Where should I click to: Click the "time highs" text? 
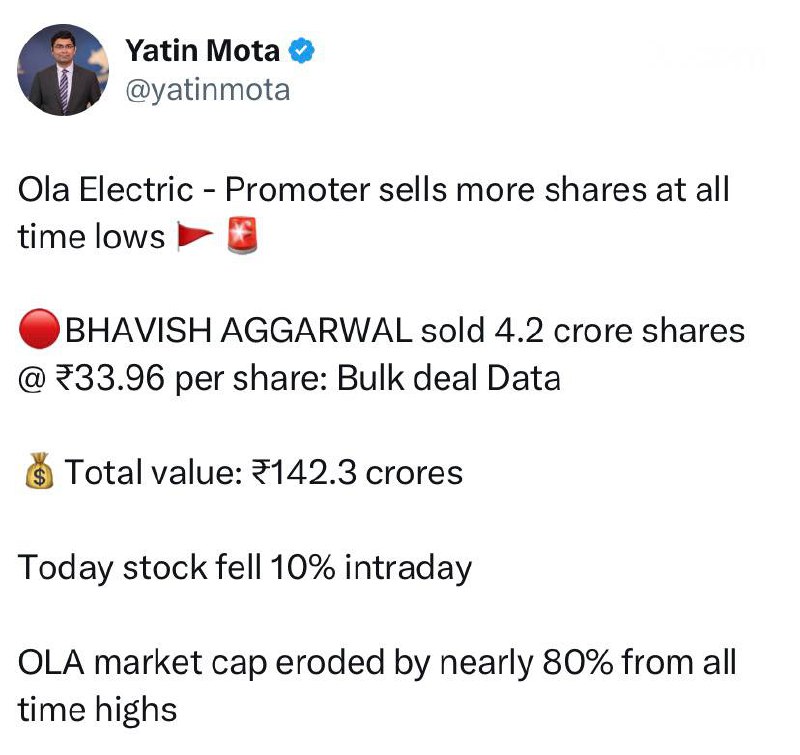[97, 709]
